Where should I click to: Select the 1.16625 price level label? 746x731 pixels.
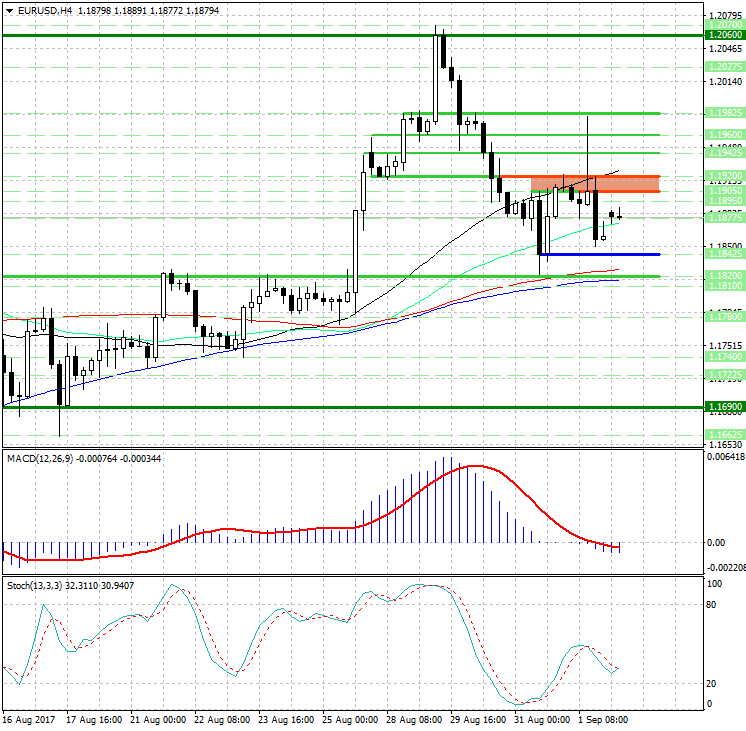(x=725, y=435)
